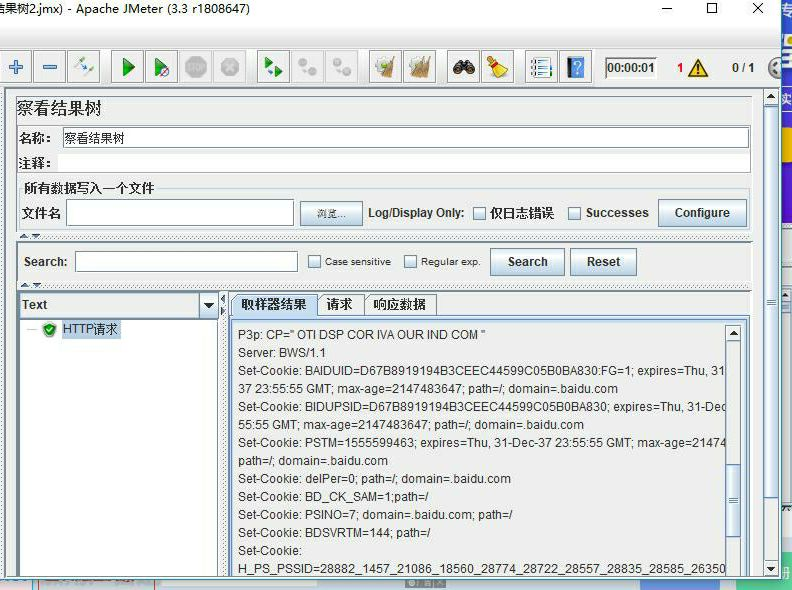Click the Clear icon
Image resolution: width=792 pixels, height=590 pixels.
(x=385, y=67)
